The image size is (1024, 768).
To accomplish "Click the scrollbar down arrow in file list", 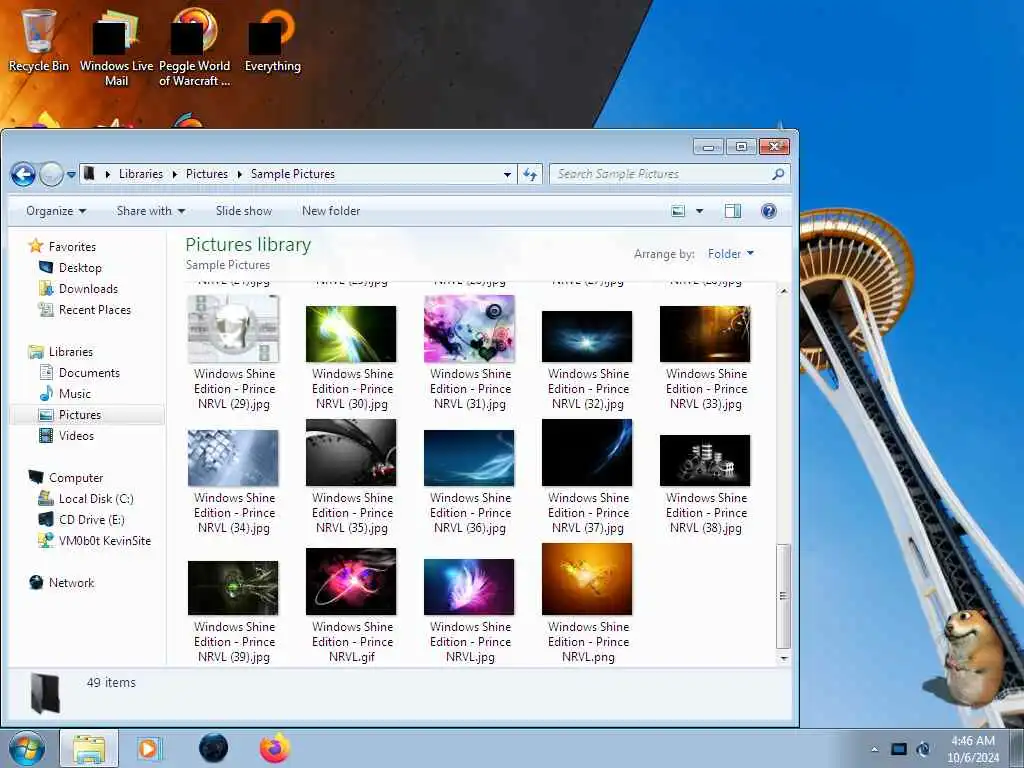I will click(x=784, y=658).
